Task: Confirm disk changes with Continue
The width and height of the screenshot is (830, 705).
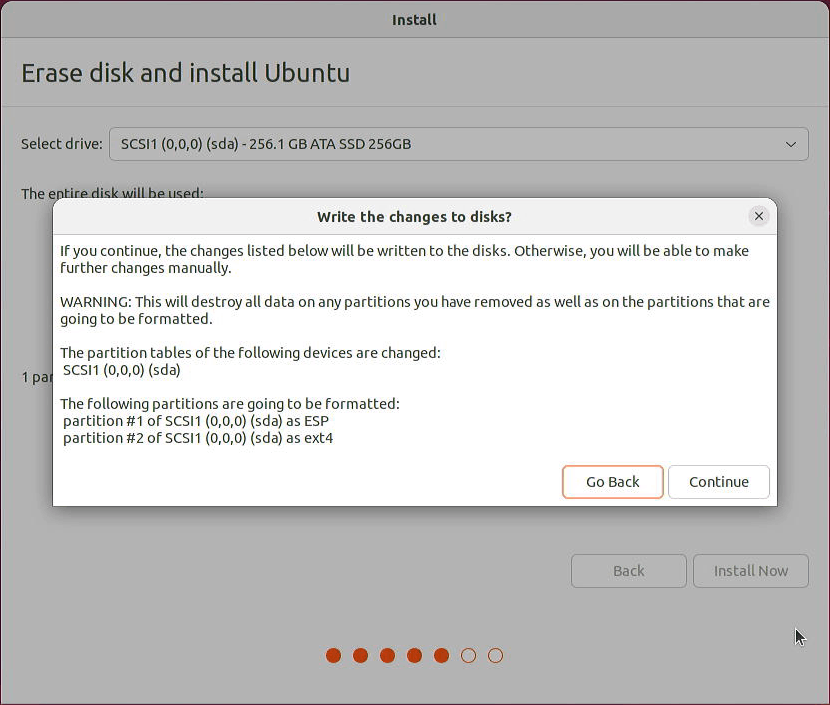Action: [x=718, y=482]
